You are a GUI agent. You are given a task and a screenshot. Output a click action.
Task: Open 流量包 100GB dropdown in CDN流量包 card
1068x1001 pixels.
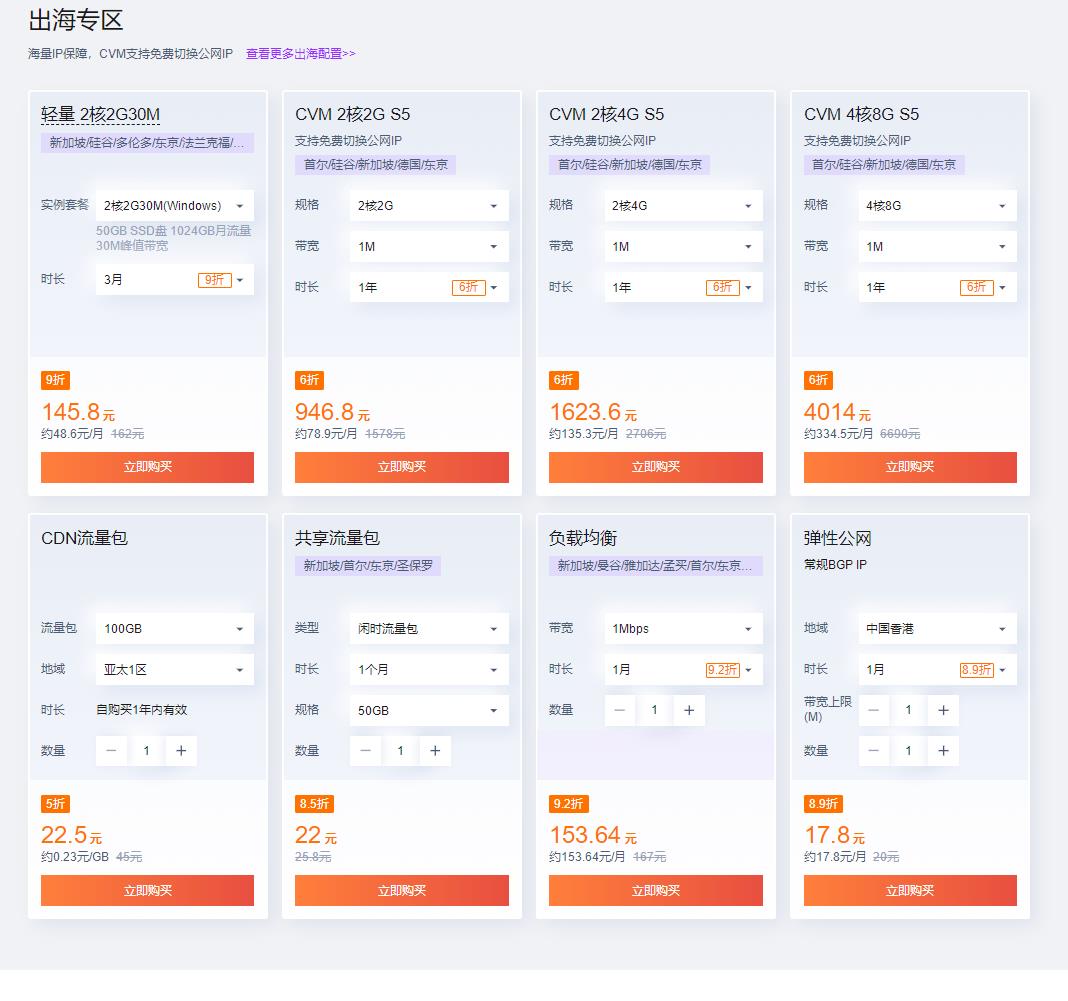click(x=174, y=629)
